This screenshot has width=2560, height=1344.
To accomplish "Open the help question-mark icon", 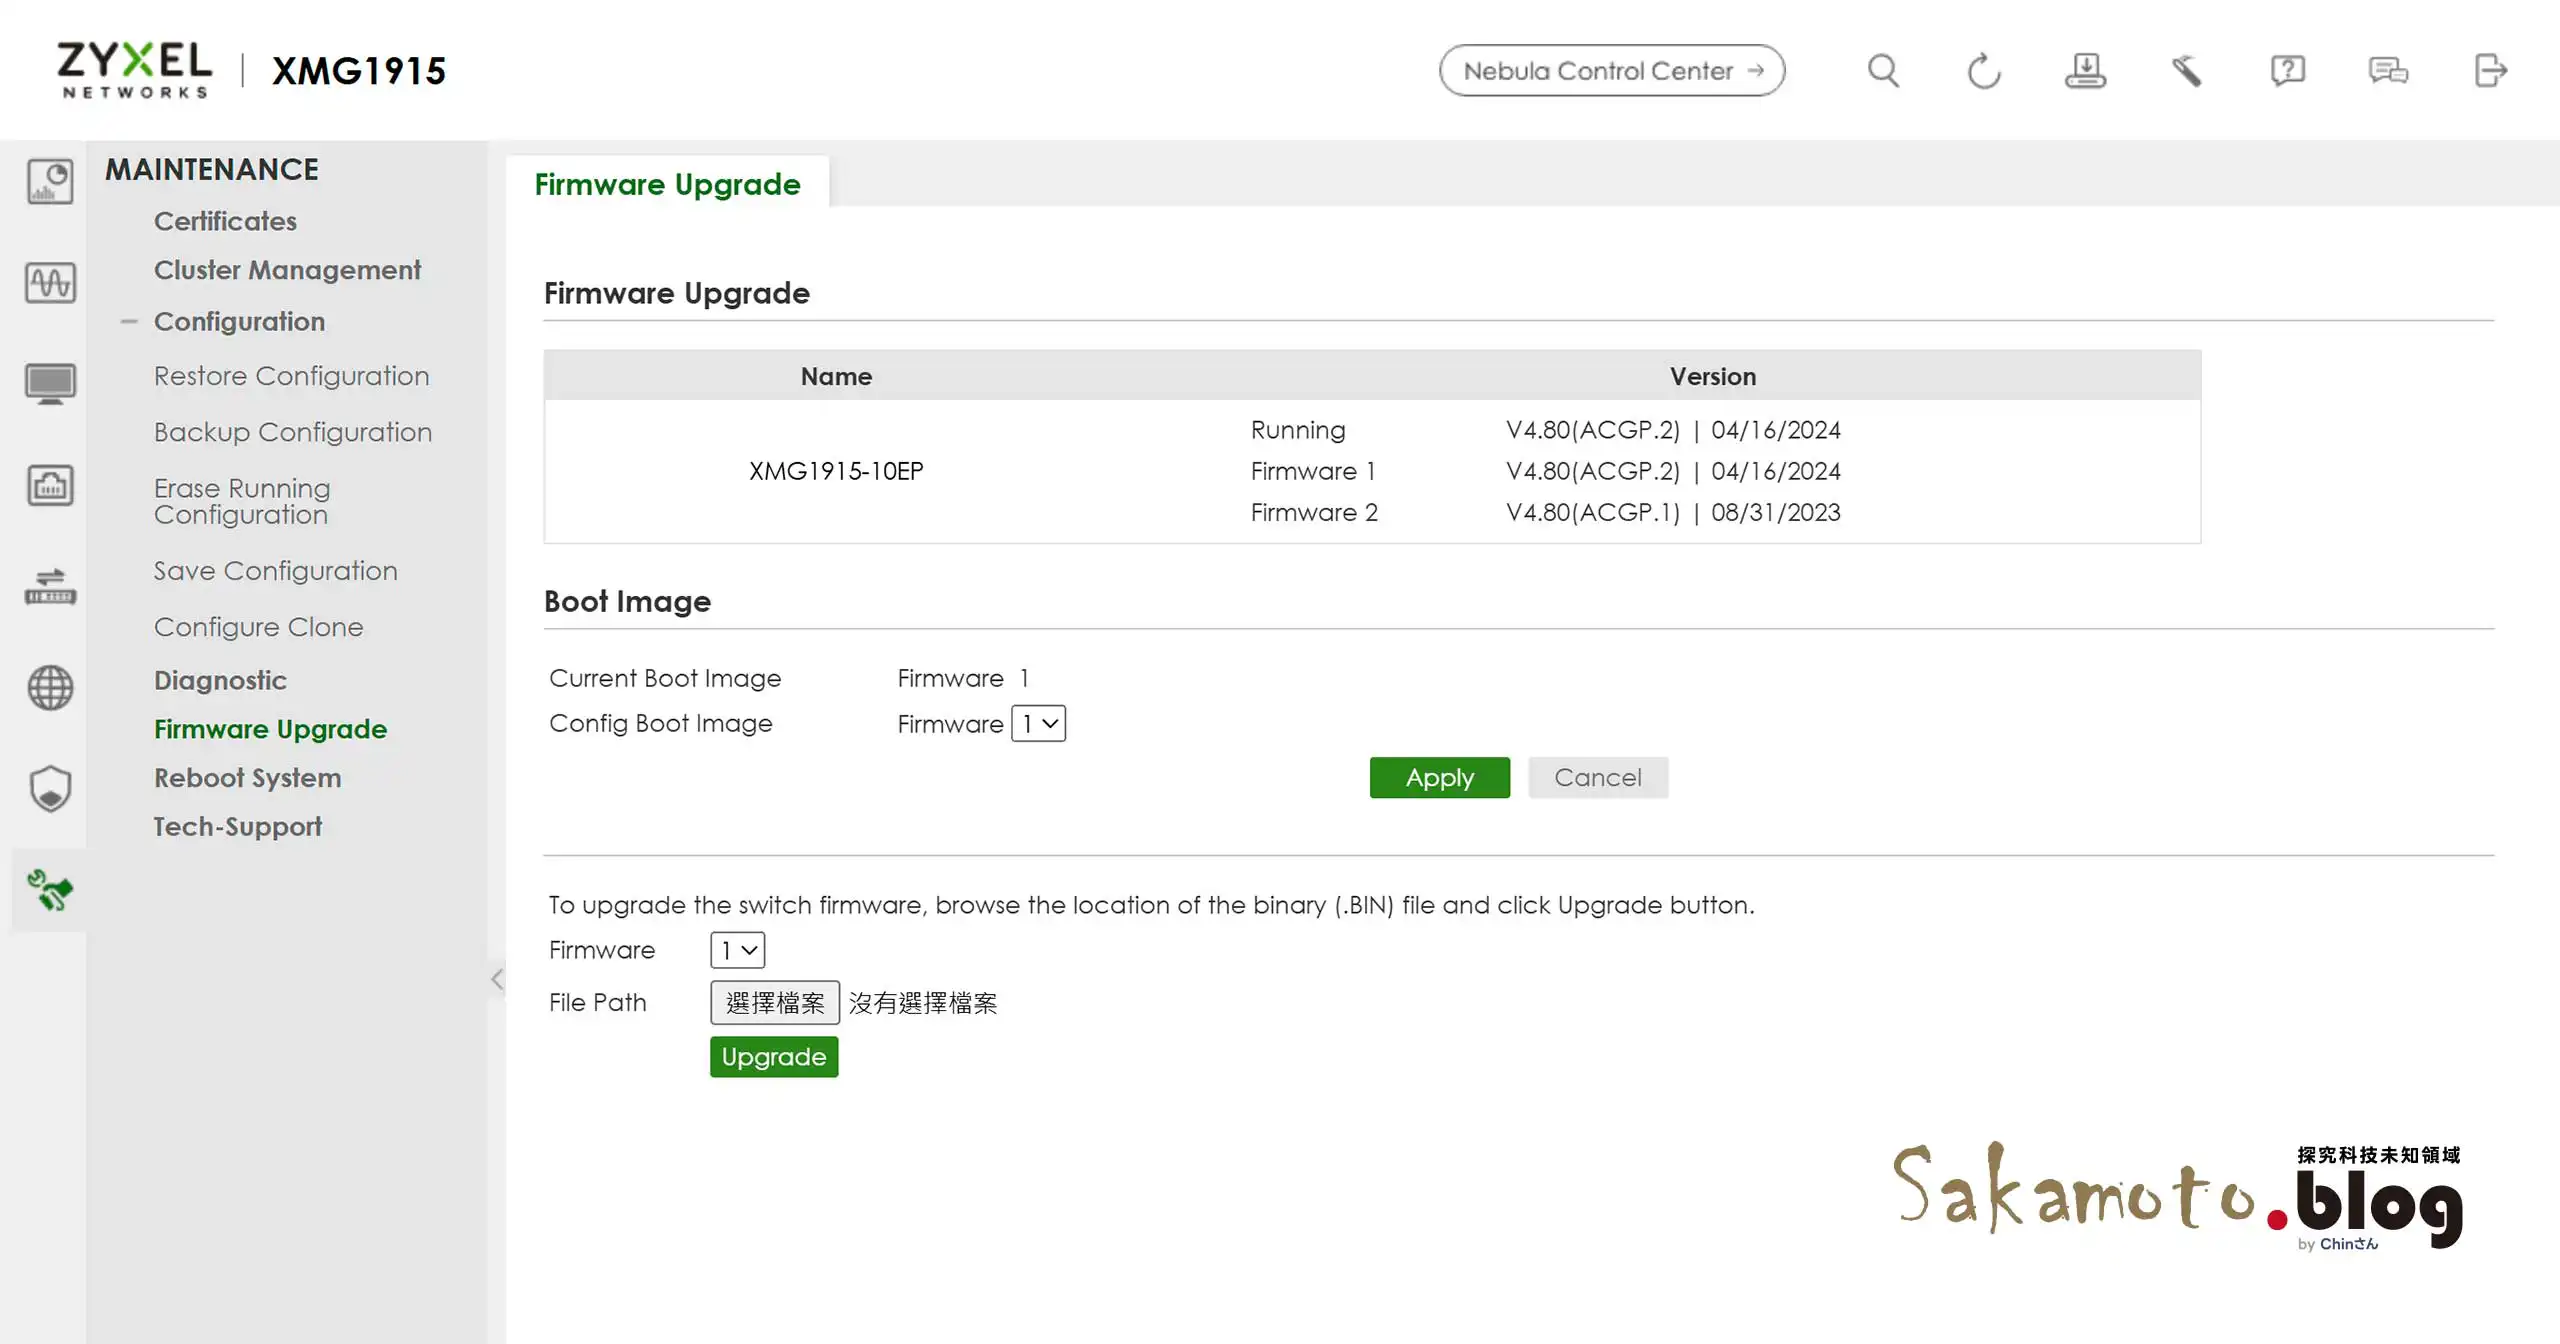I will pyautogui.click(x=2287, y=71).
